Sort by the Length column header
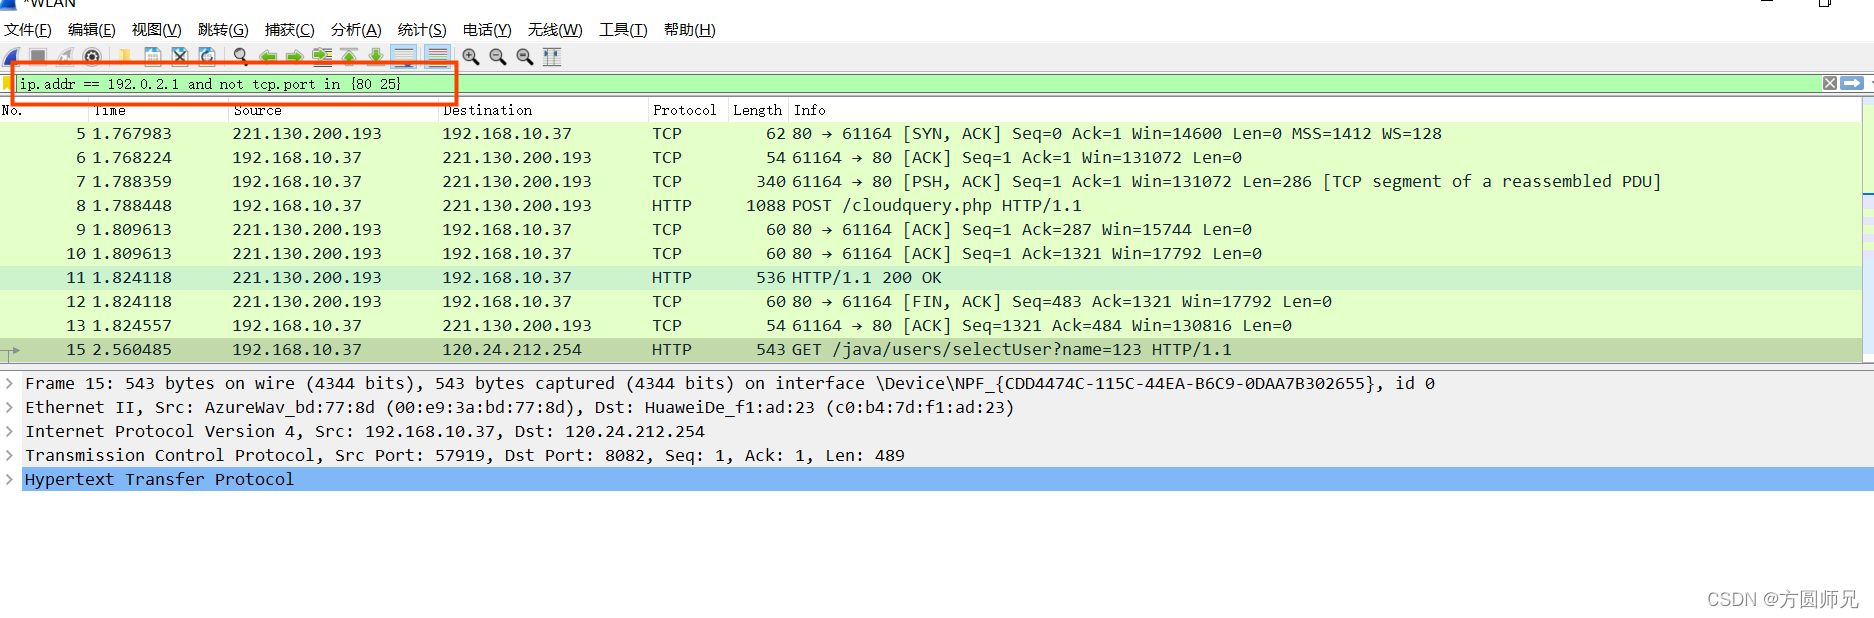This screenshot has height=618, width=1874. point(758,110)
